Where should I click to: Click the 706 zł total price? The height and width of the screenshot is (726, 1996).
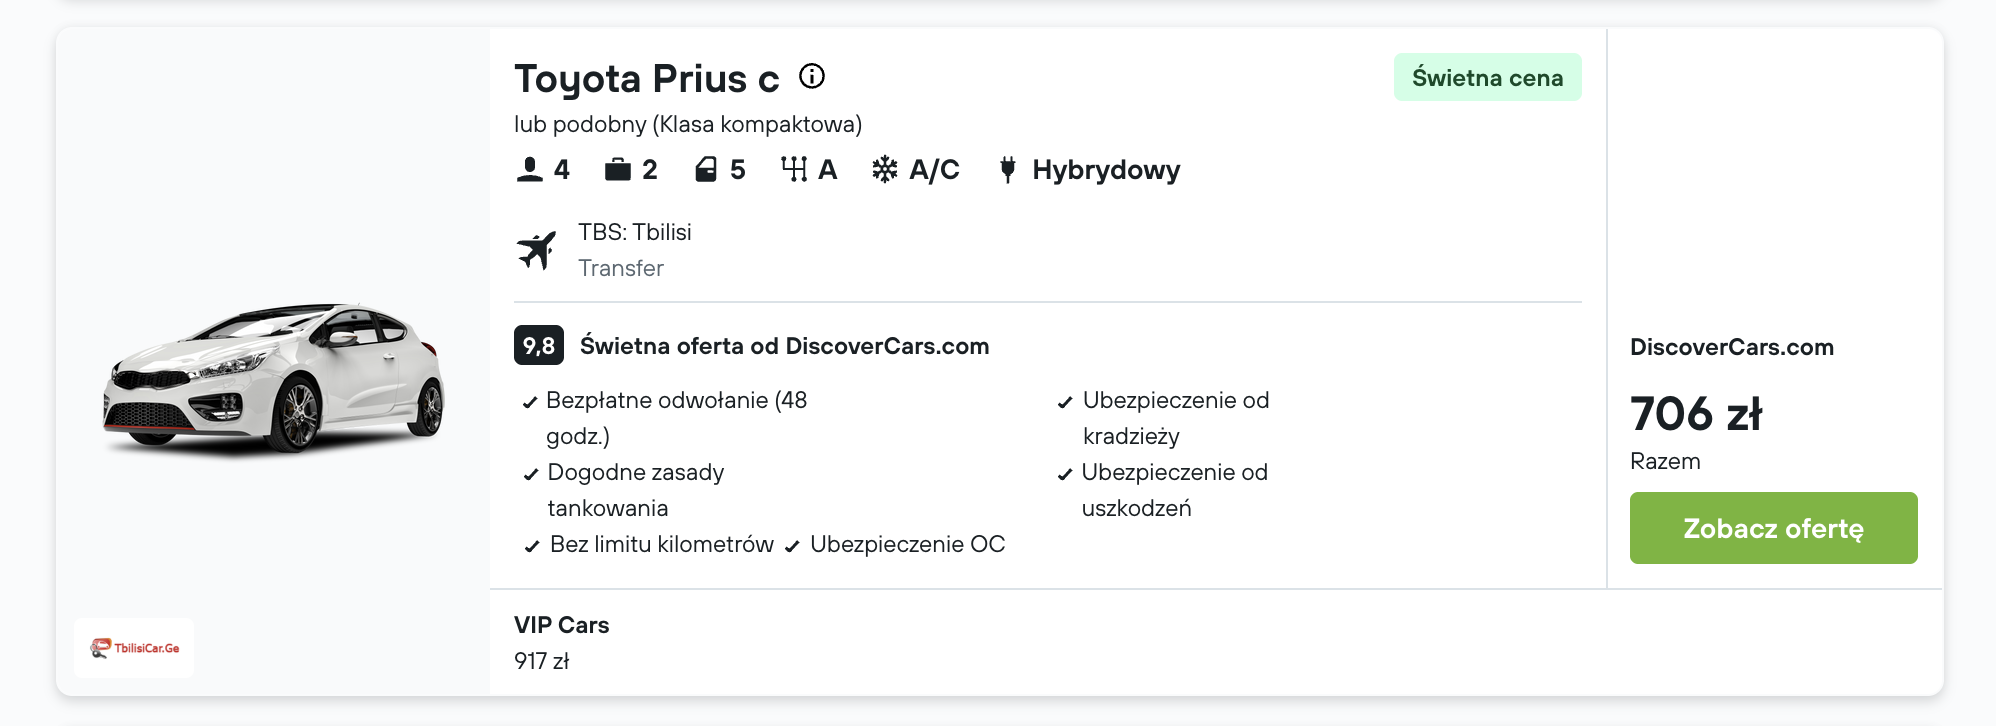(x=1696, y=414)
